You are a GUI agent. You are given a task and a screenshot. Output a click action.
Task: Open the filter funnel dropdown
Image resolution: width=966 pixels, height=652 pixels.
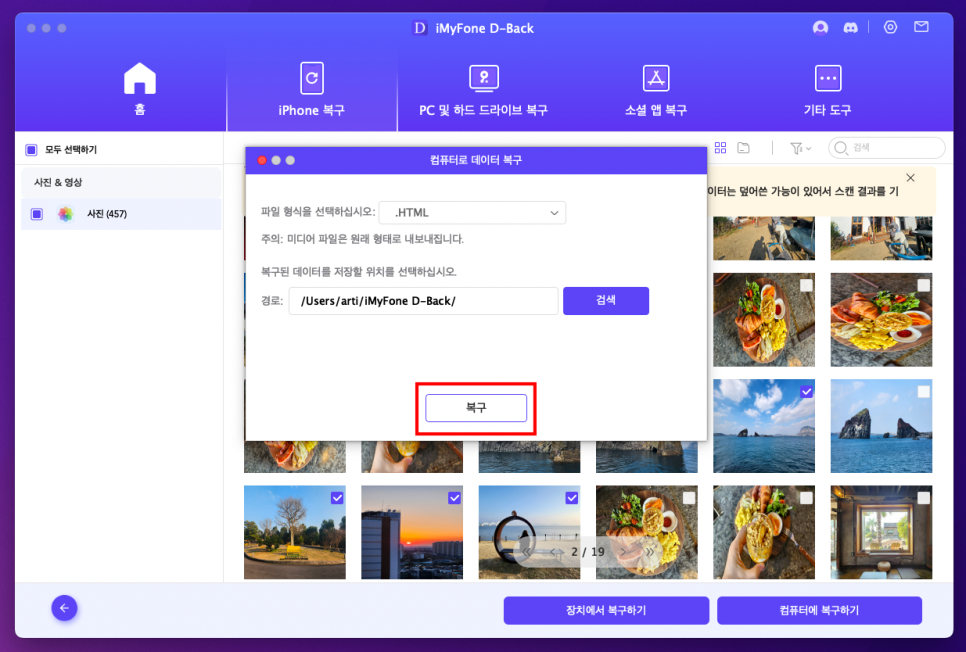click(x=800, y=149)
